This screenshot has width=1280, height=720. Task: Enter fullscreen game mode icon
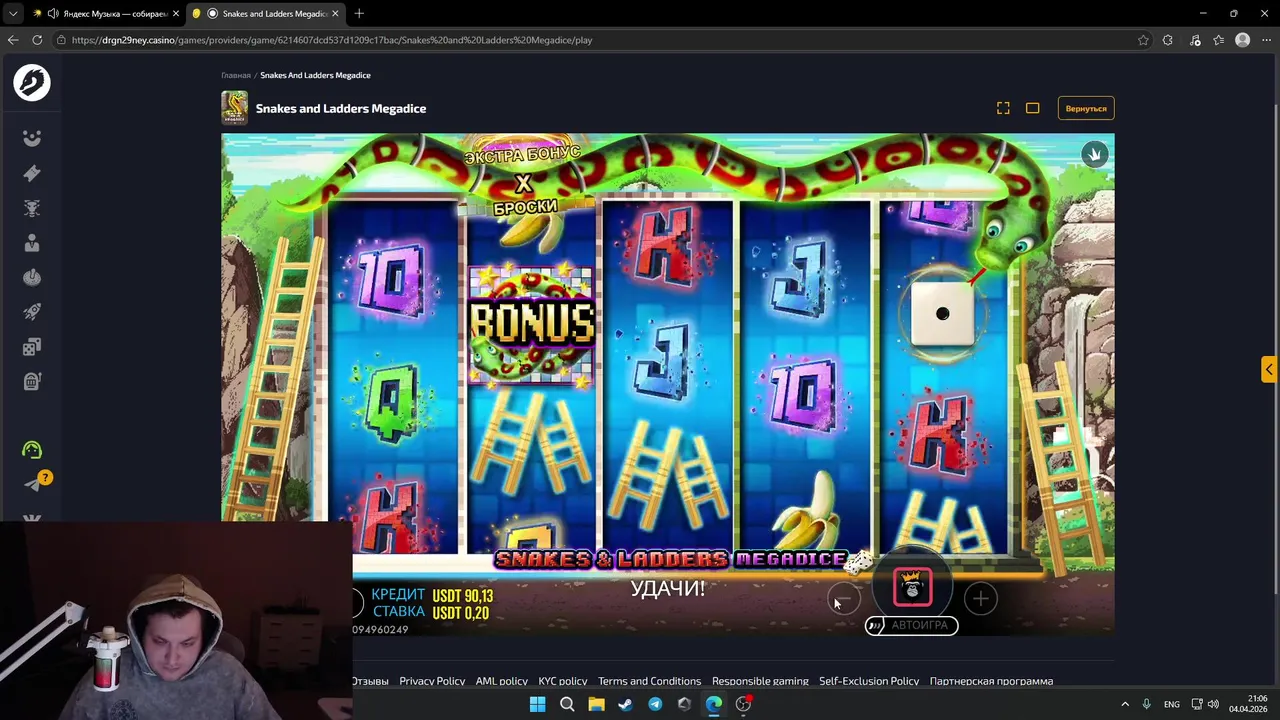(x=1003, y=108)
